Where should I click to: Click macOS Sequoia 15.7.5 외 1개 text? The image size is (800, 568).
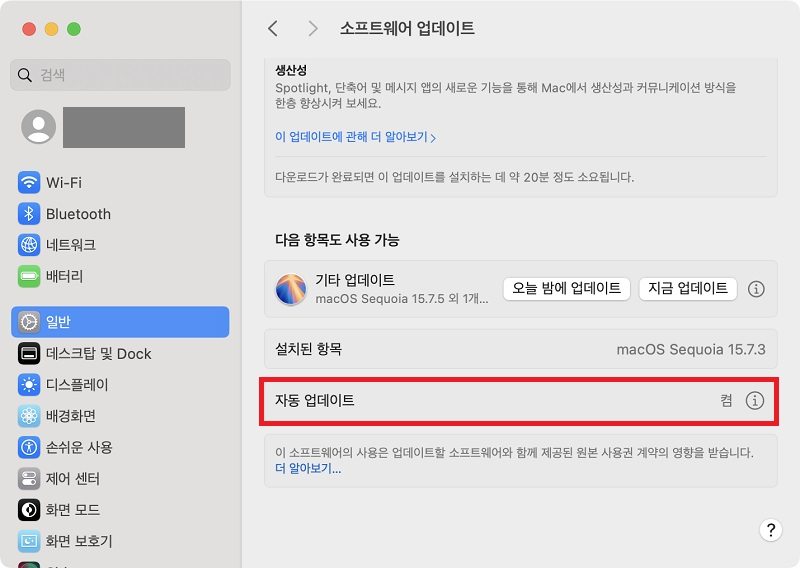pos(402,299)
